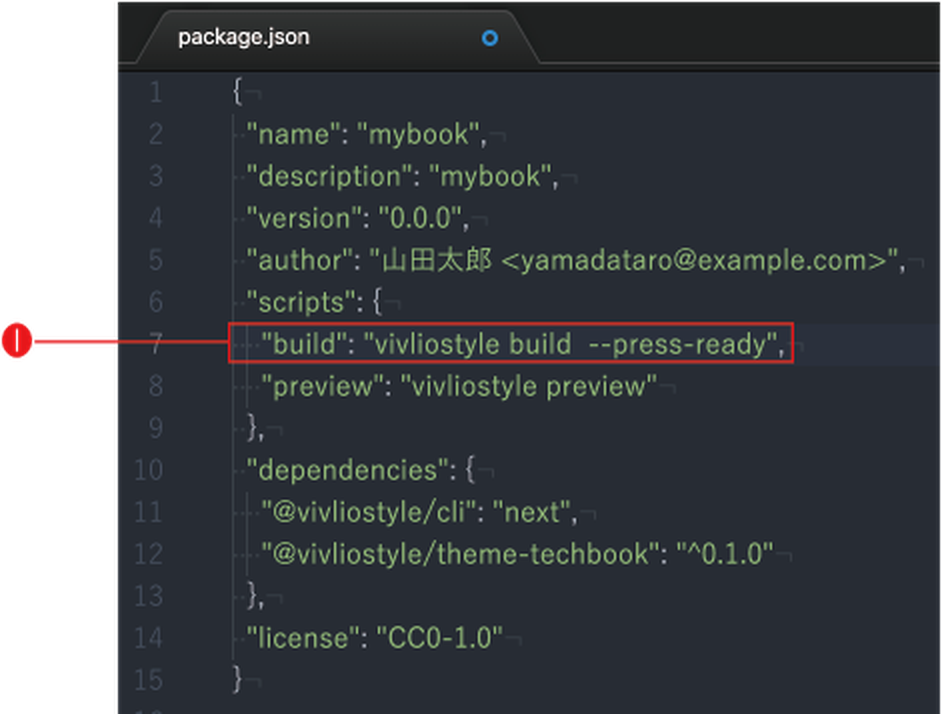Image resolution: width=942 pixels, height=714 pixels.
Task: Click the "0.0.0" version value
Action: [x=421, y=219]
